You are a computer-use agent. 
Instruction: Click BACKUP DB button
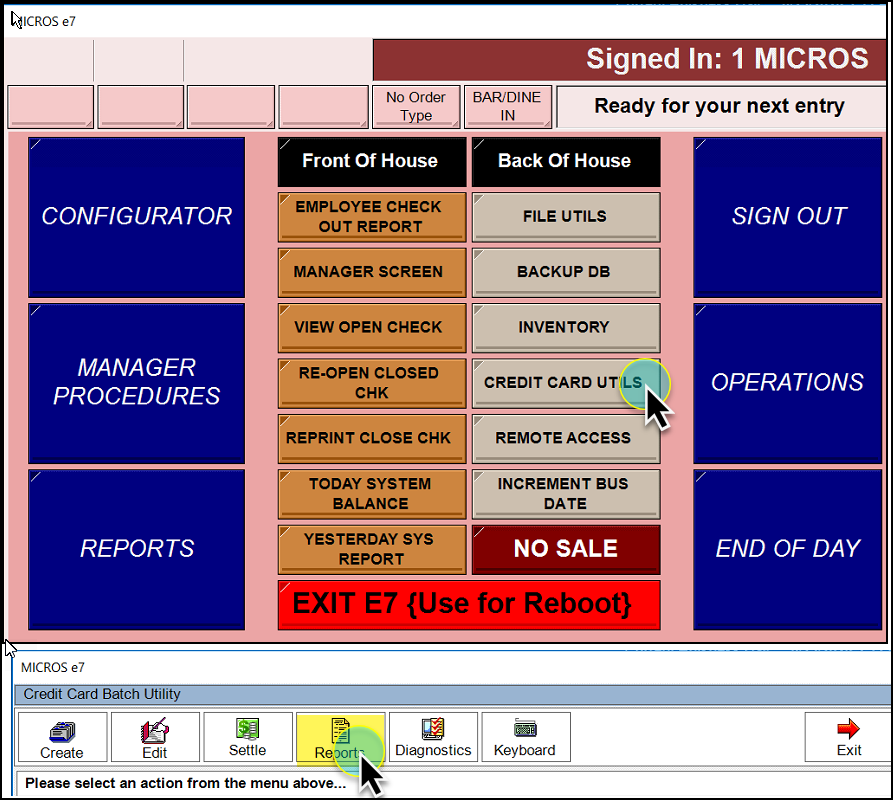click(565, 272)
